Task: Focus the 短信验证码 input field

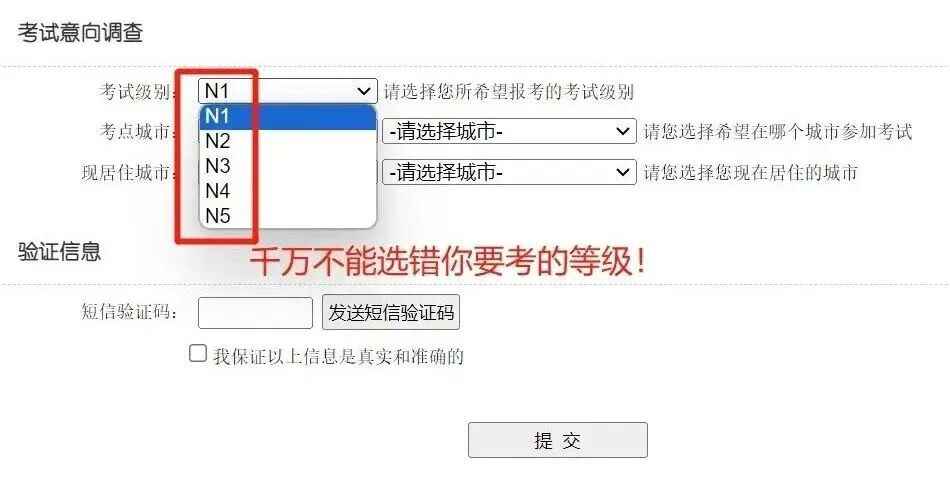Action: pyautogui.click(x=255, y=313)
